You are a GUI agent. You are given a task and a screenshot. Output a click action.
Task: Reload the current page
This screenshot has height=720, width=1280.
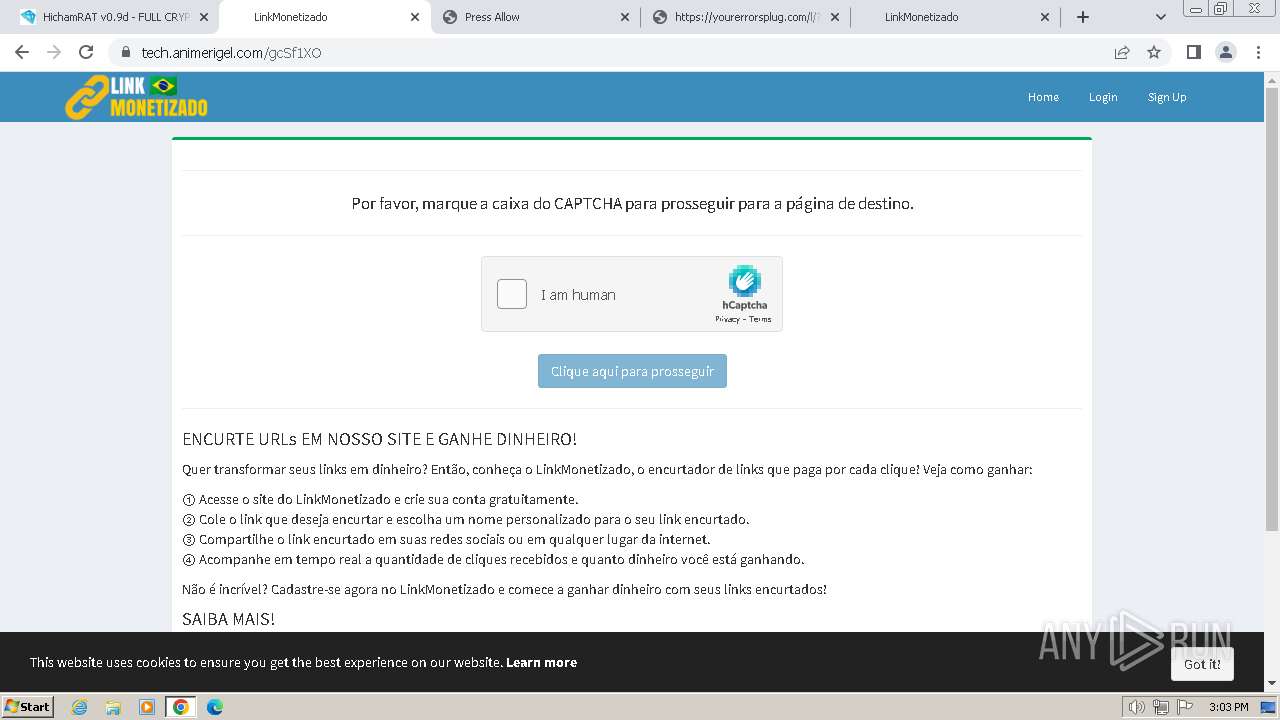click(86, 52)
